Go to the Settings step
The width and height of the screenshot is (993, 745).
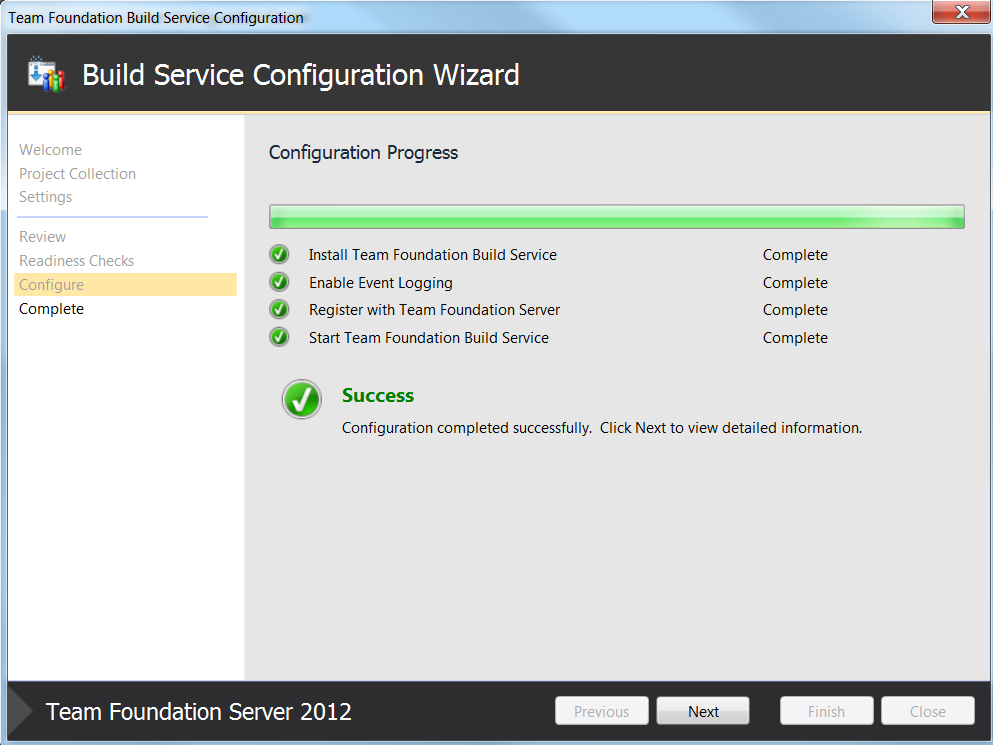[x=46, y=197]
